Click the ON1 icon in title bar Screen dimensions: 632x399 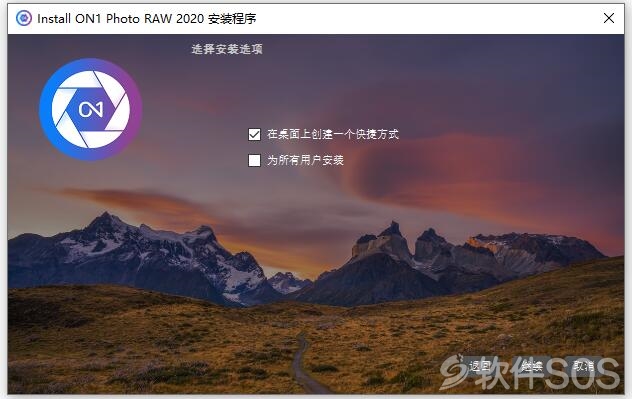24,18
